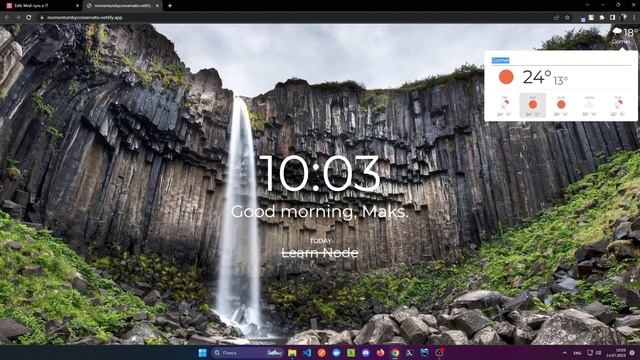
Task: Click the ENG language indicator
Action: click(x=578, y=353)
